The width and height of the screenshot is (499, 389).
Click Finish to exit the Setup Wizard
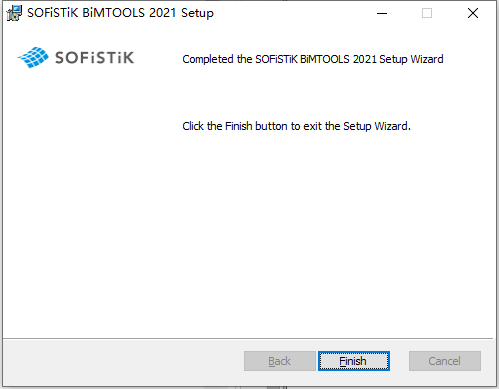[x=354, y=361]
